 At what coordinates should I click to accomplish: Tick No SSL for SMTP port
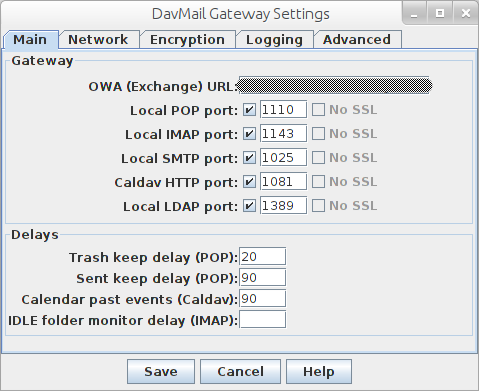pos(318,158)
